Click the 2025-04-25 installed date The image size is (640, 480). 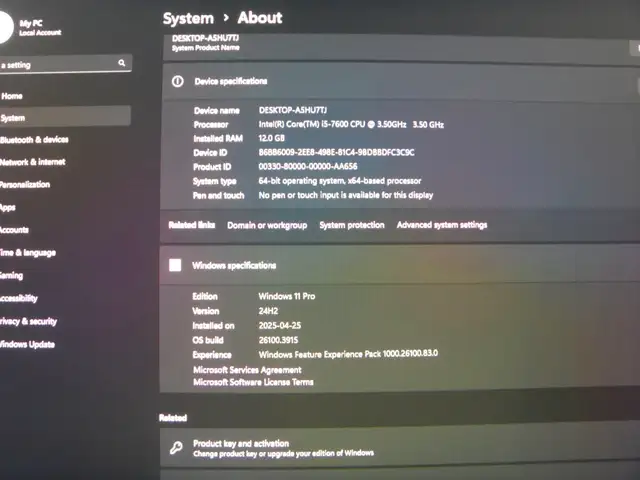pos(280,325)
